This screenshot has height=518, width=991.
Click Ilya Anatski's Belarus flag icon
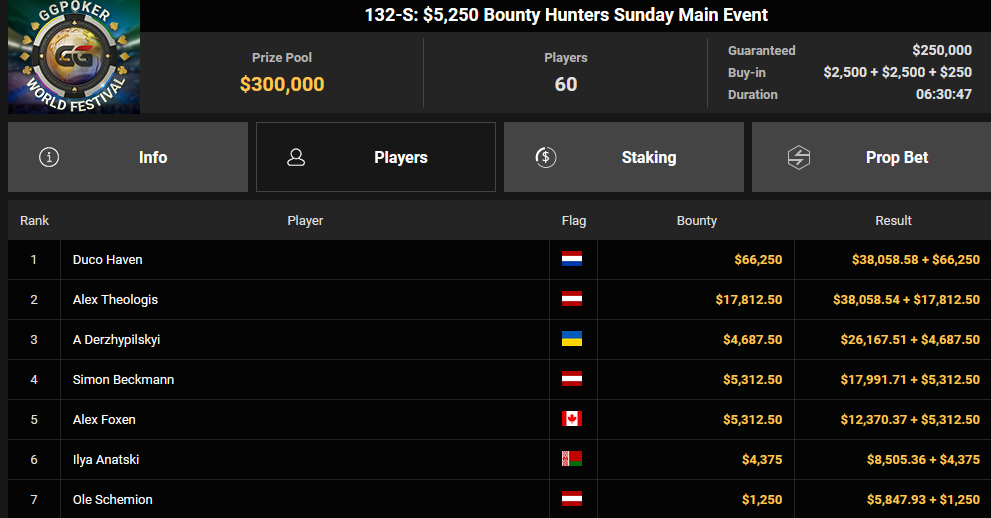[572, 459]
